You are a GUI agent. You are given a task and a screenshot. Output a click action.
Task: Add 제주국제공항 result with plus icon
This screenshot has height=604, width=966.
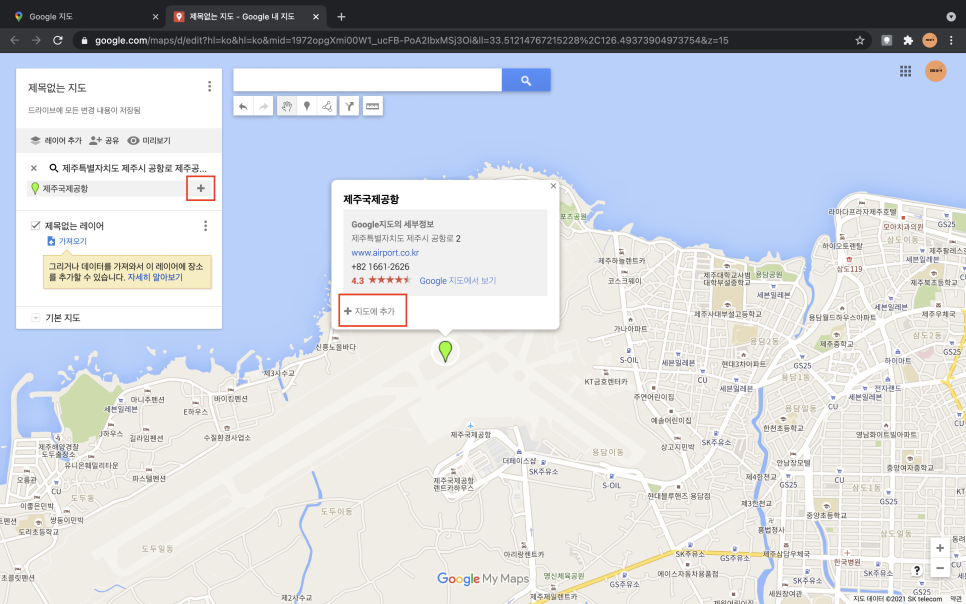click(x=200, y=189)
